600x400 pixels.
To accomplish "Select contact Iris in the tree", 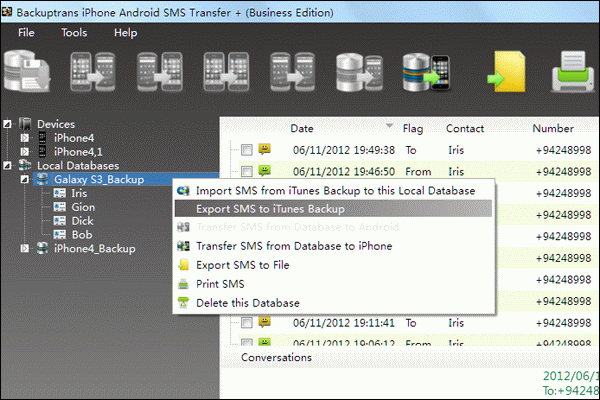I will pos(79,193).
